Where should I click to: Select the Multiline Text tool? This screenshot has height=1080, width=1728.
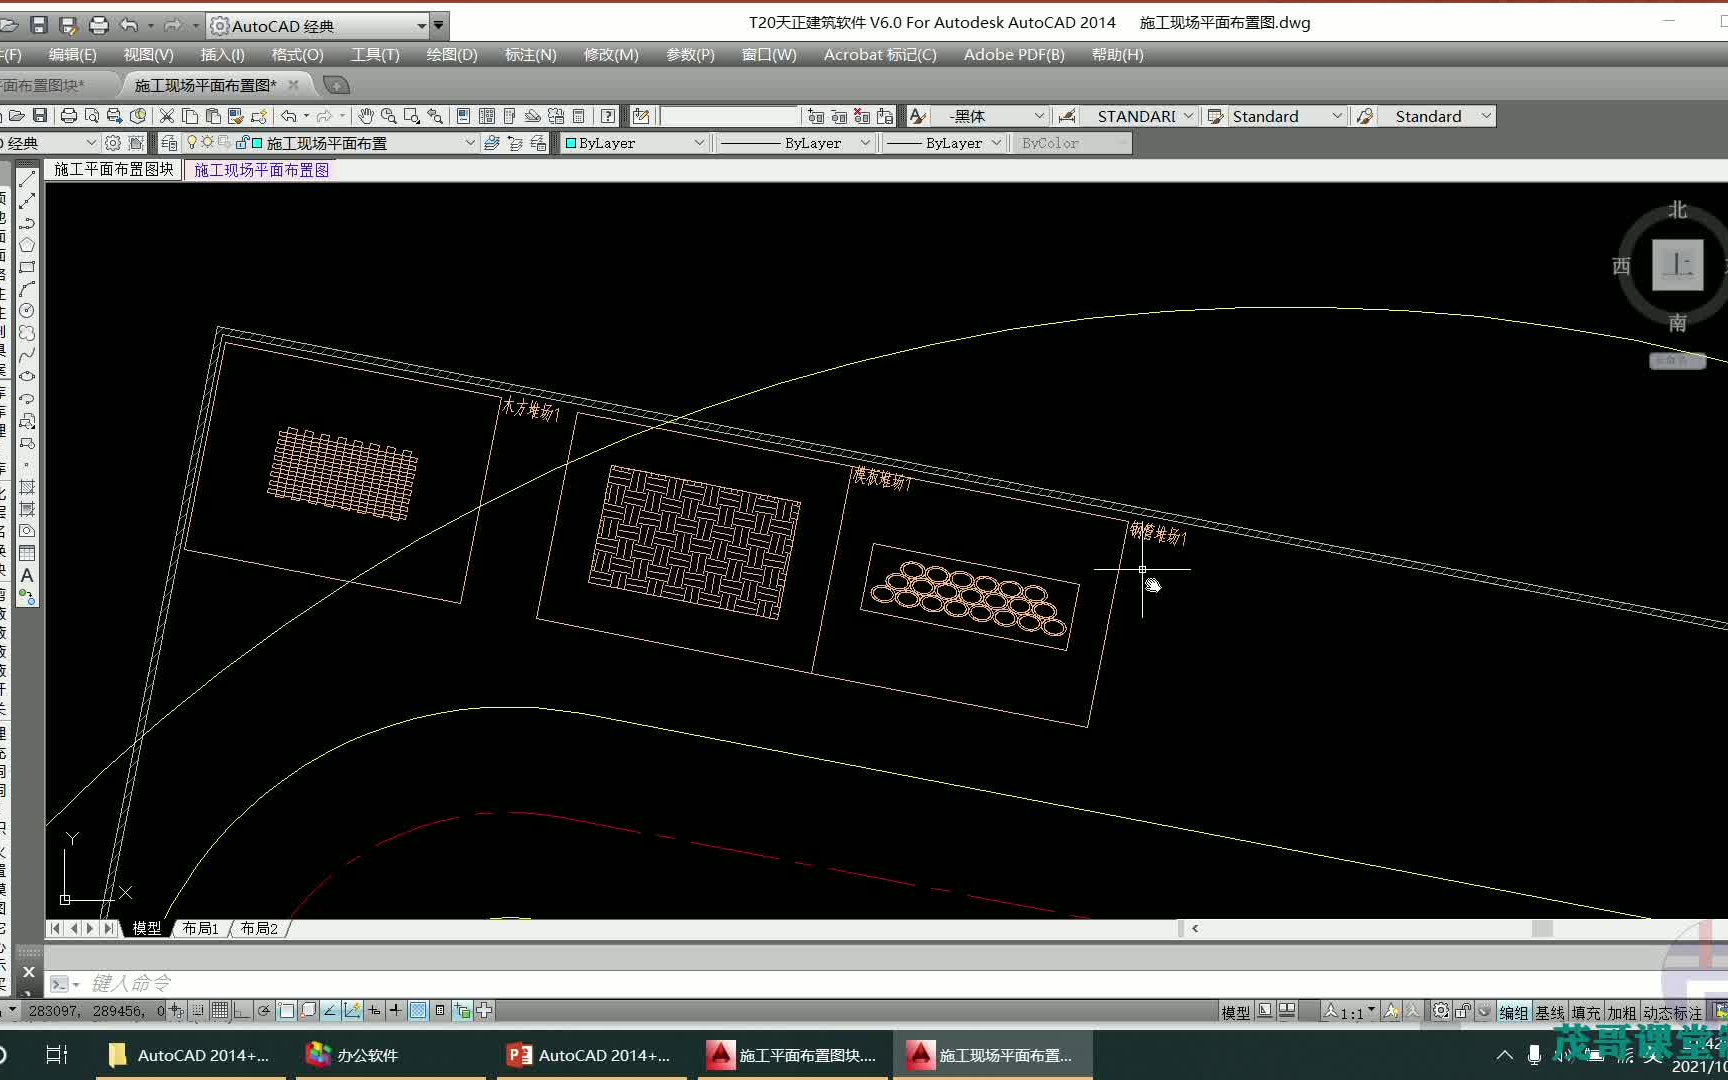click(27, 576)
